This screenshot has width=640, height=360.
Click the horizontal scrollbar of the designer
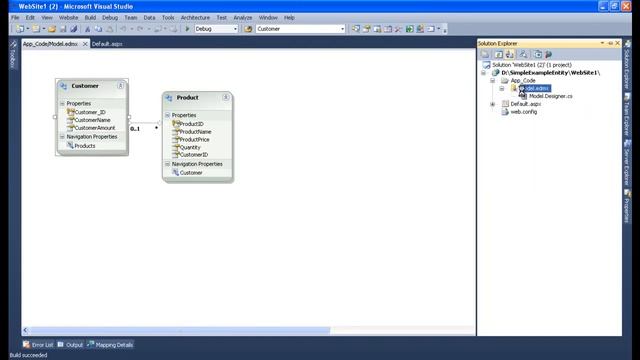(180, 330)
